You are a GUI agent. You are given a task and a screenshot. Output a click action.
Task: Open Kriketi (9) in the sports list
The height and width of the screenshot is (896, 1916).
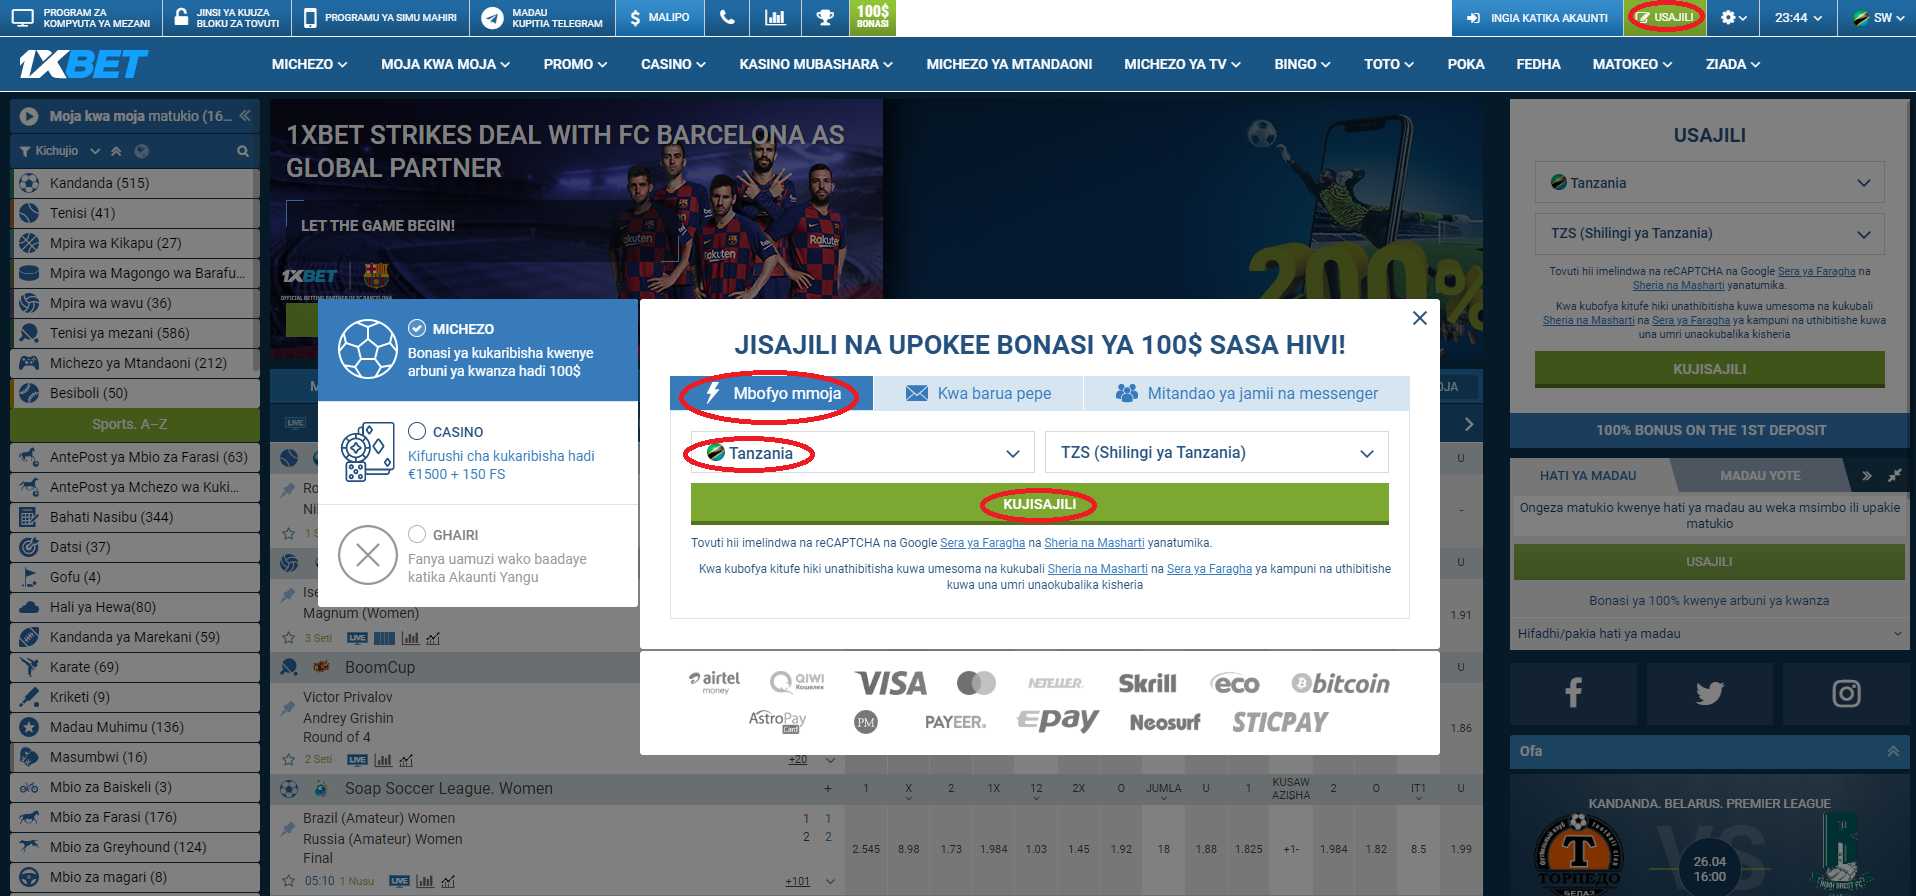tap(135, 697)
